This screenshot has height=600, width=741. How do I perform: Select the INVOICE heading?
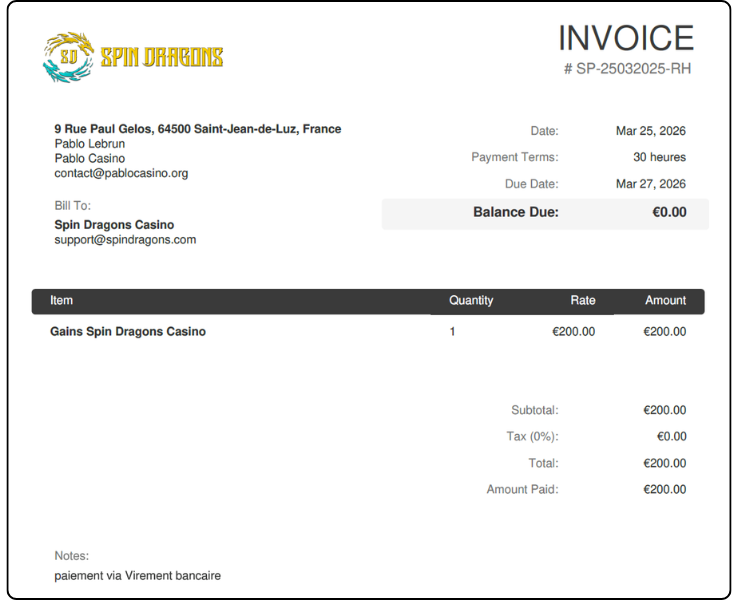(x=626, y=38)
